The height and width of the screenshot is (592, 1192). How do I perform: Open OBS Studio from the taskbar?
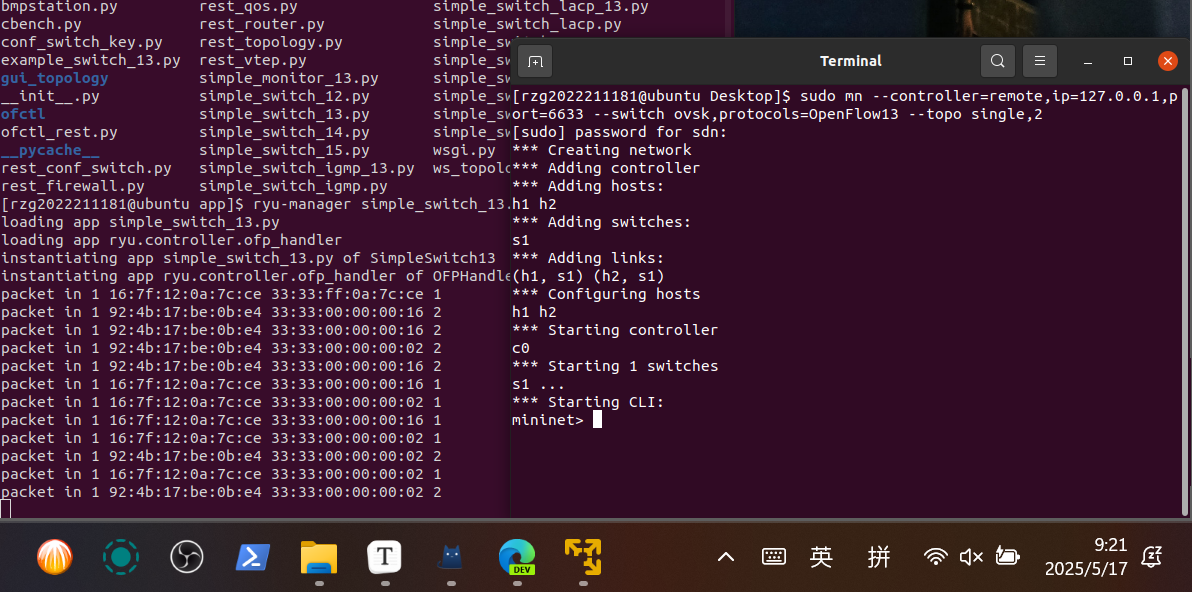187,556
